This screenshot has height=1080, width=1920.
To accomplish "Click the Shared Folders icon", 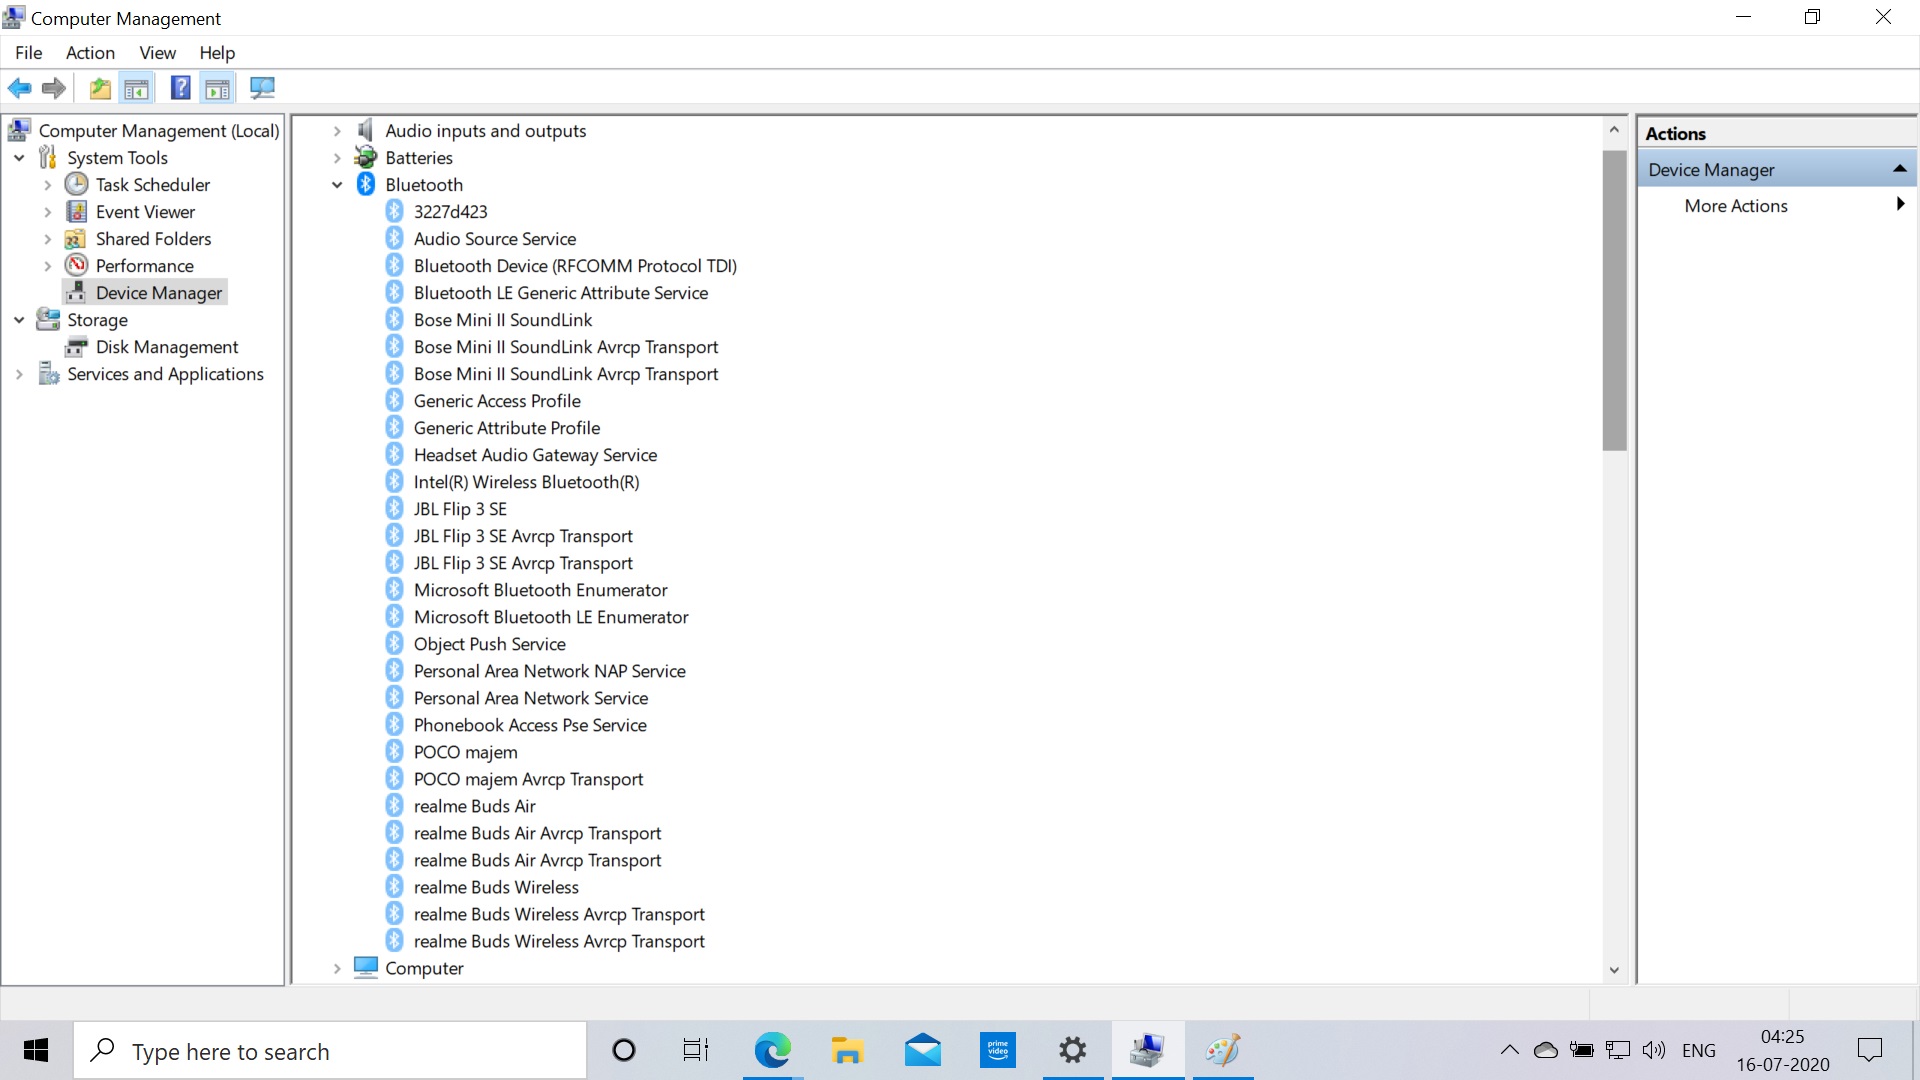I will pyautogui.click(x=75, y=238).
